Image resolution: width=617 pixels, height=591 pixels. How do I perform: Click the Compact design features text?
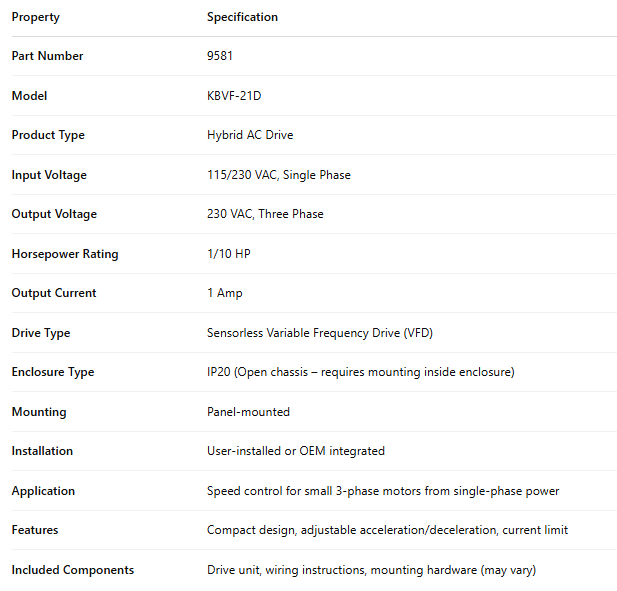click(x=387, y=530)
